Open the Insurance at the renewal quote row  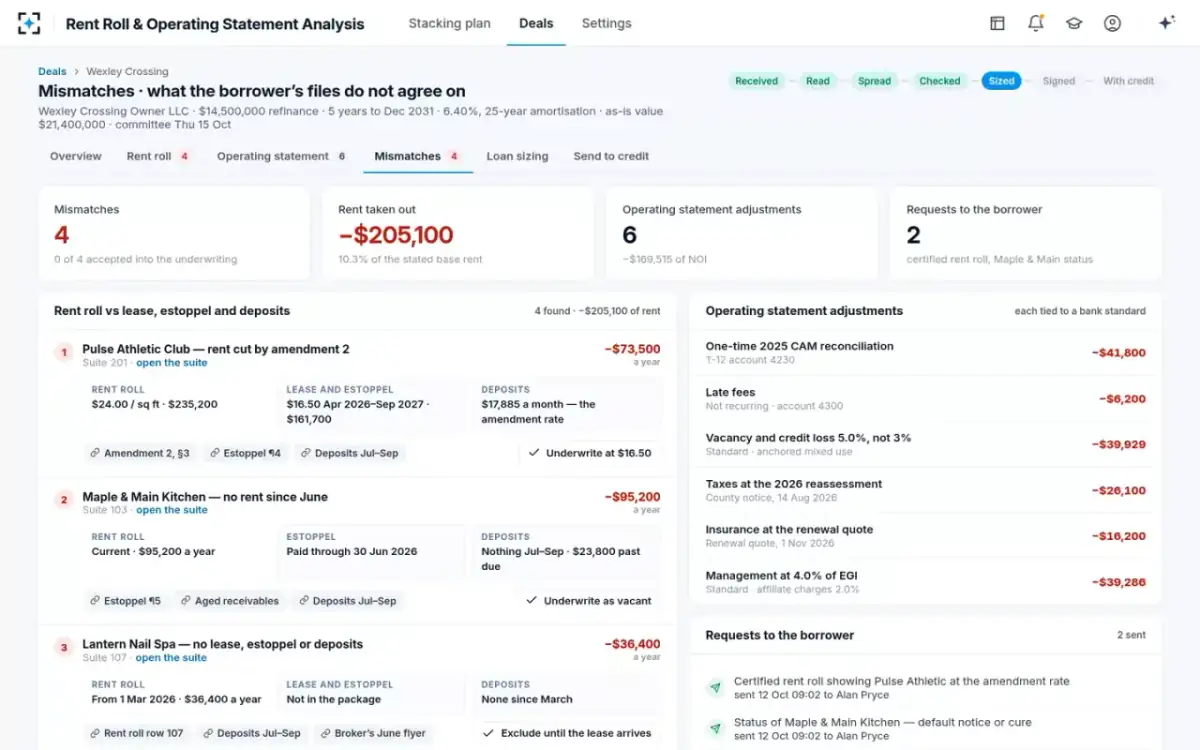point(925,536)
